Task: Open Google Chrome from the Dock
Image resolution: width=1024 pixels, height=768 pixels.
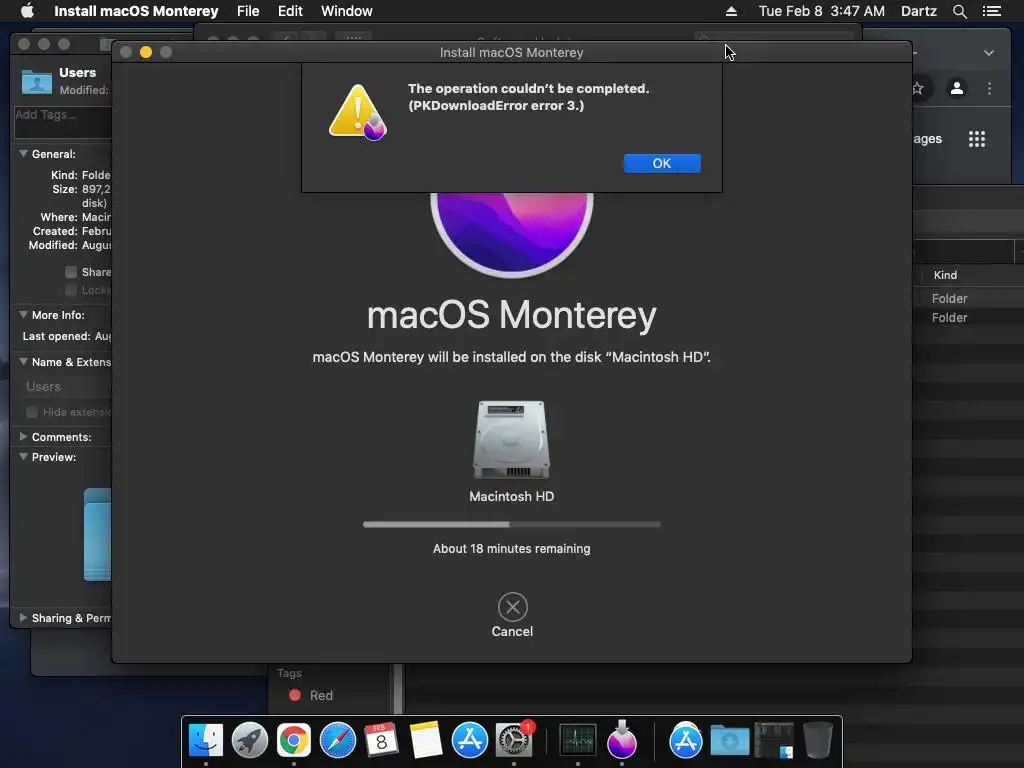Action: pos(294,740)
